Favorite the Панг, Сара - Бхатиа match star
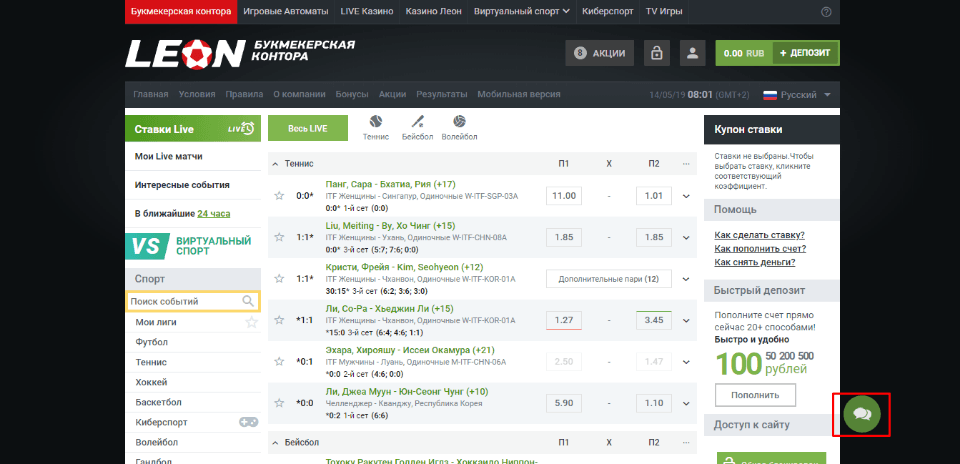Screen dimensions: 960x464 pyautogui.click(x=279, y=196)
